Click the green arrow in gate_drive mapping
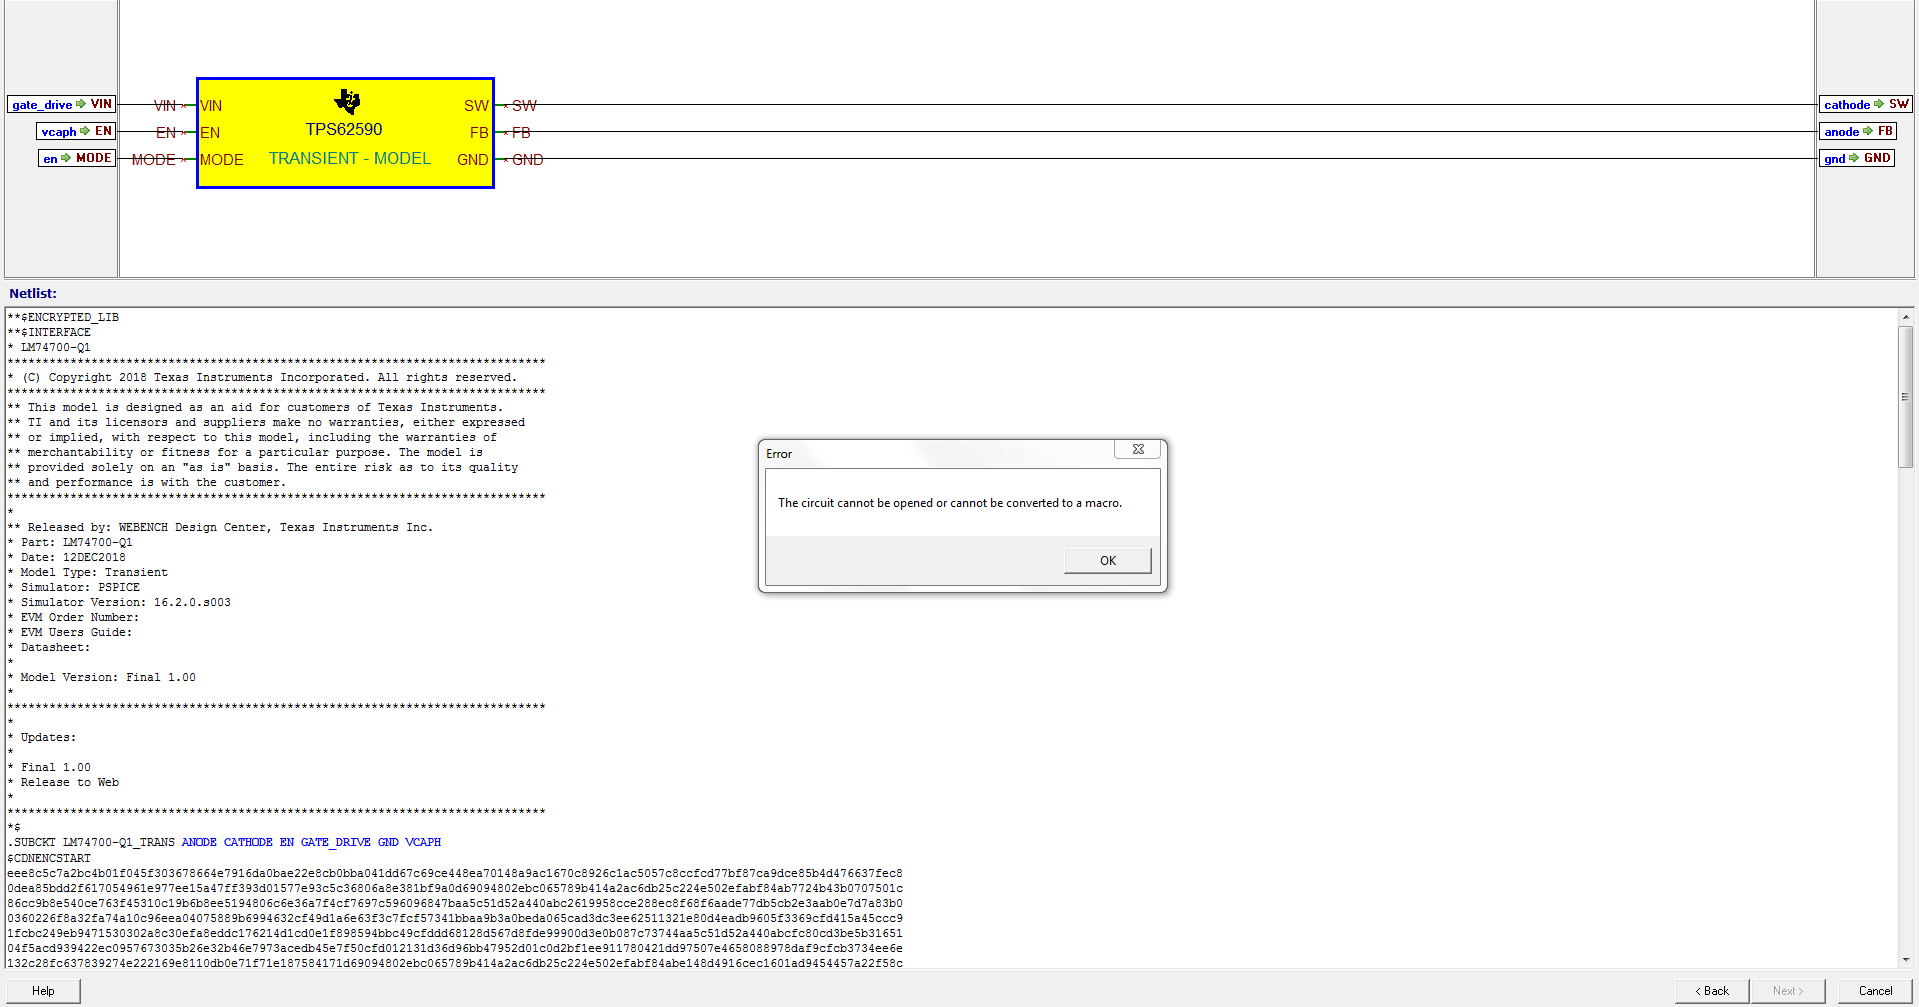The width and height of the screenshot is (1919, 1007). [81, 104]
